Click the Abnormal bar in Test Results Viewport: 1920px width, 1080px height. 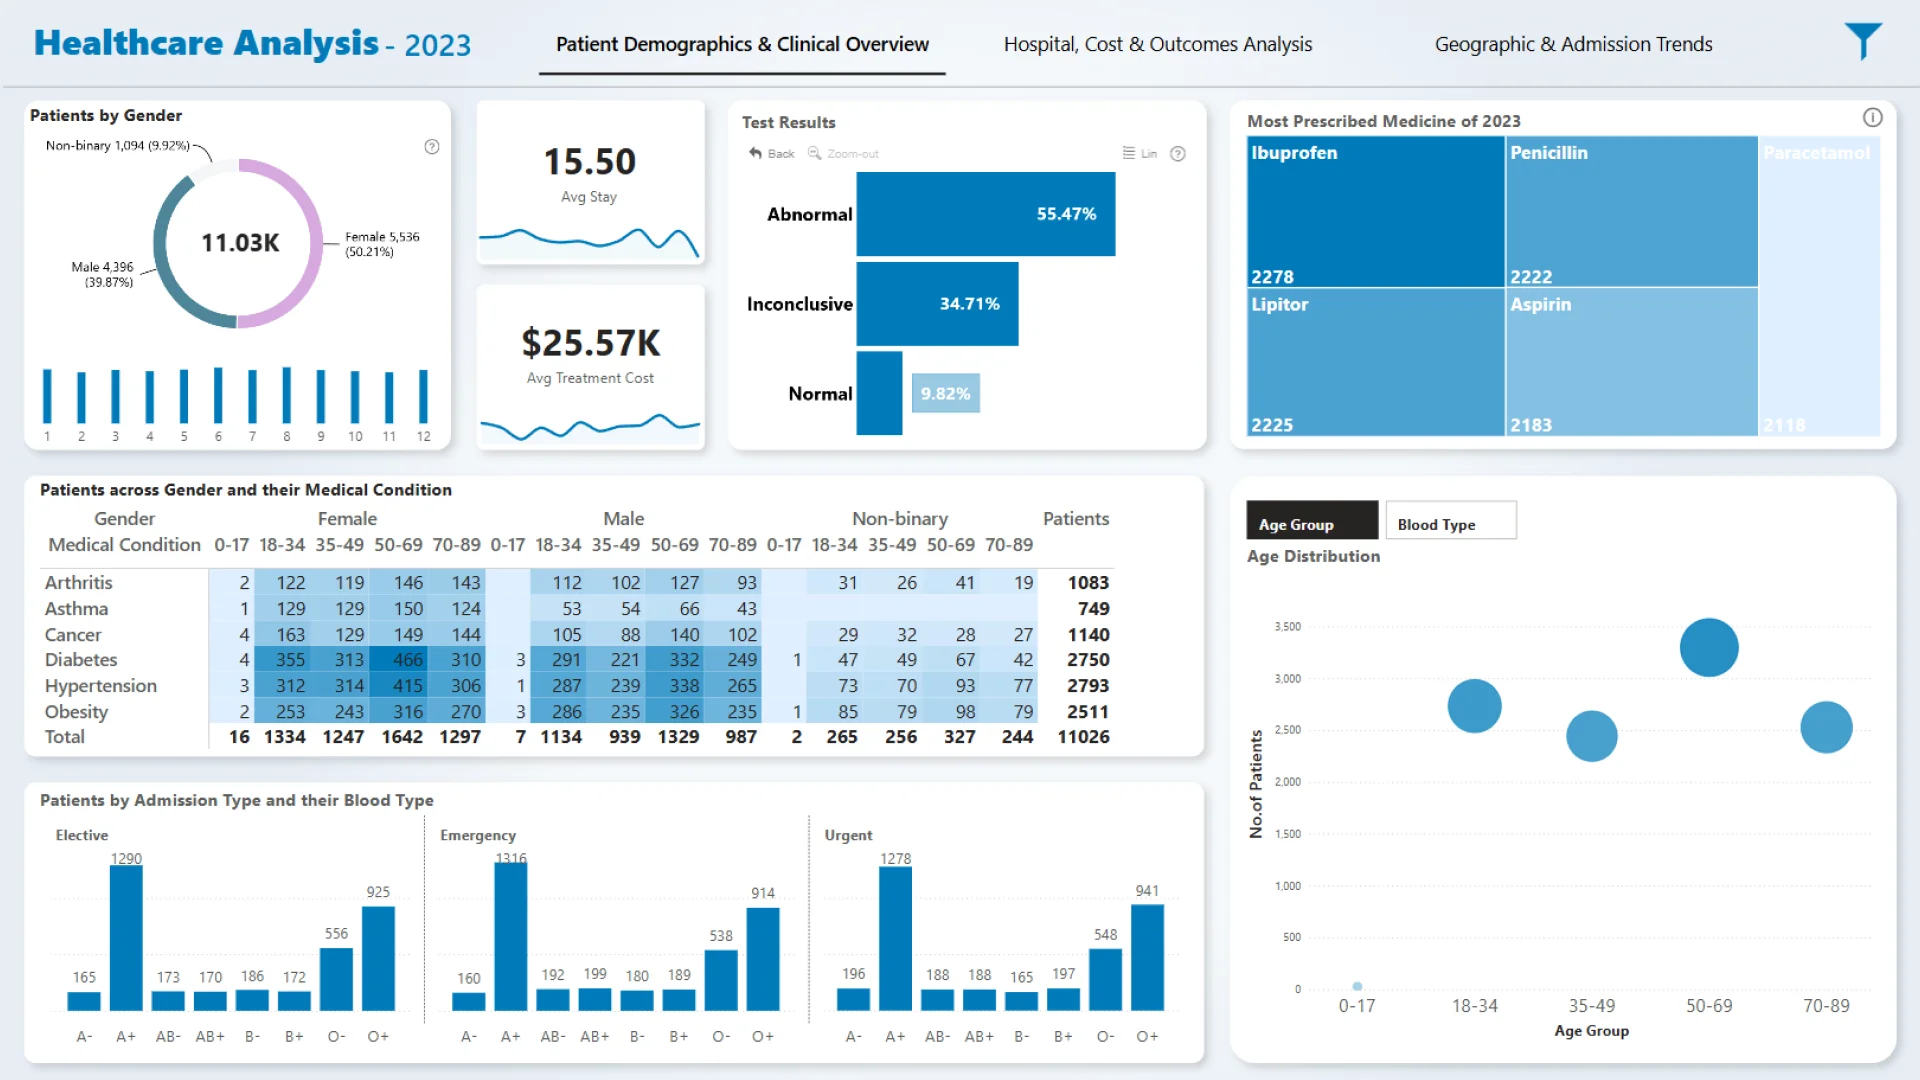point(985,214)
